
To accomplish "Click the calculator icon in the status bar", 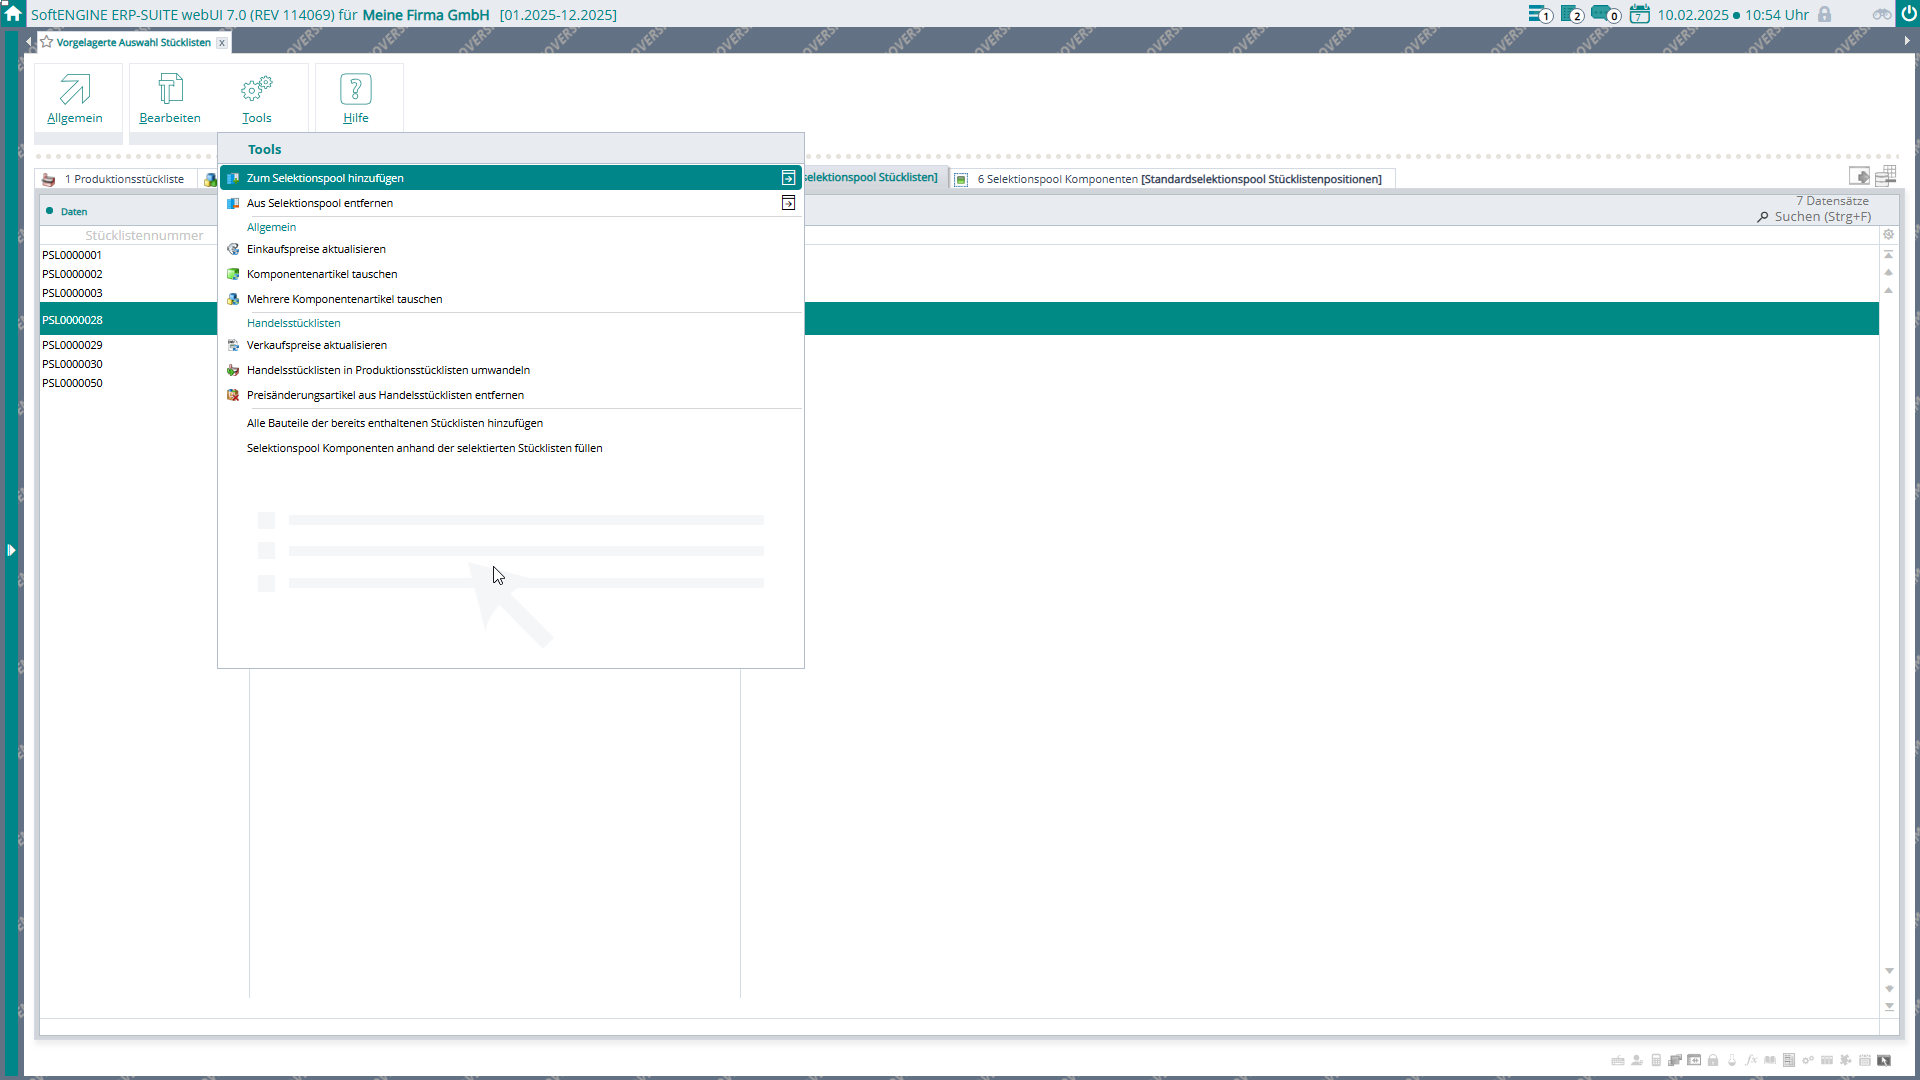I will (x=1655, y=1060).
